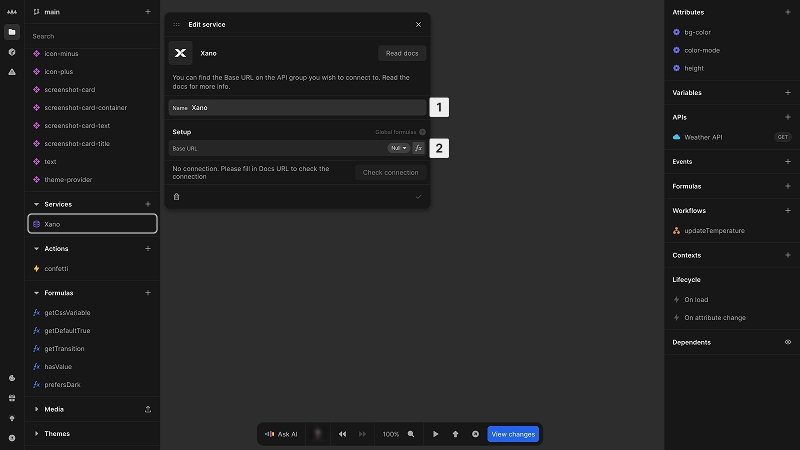The height and width of the screenshot is (450, 800).
Task: Toggle the Dependents visibility eye icon
Action: 788,342
